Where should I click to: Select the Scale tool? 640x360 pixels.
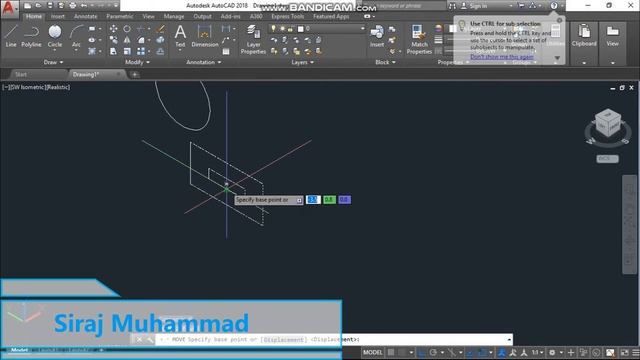pos(127,51)
